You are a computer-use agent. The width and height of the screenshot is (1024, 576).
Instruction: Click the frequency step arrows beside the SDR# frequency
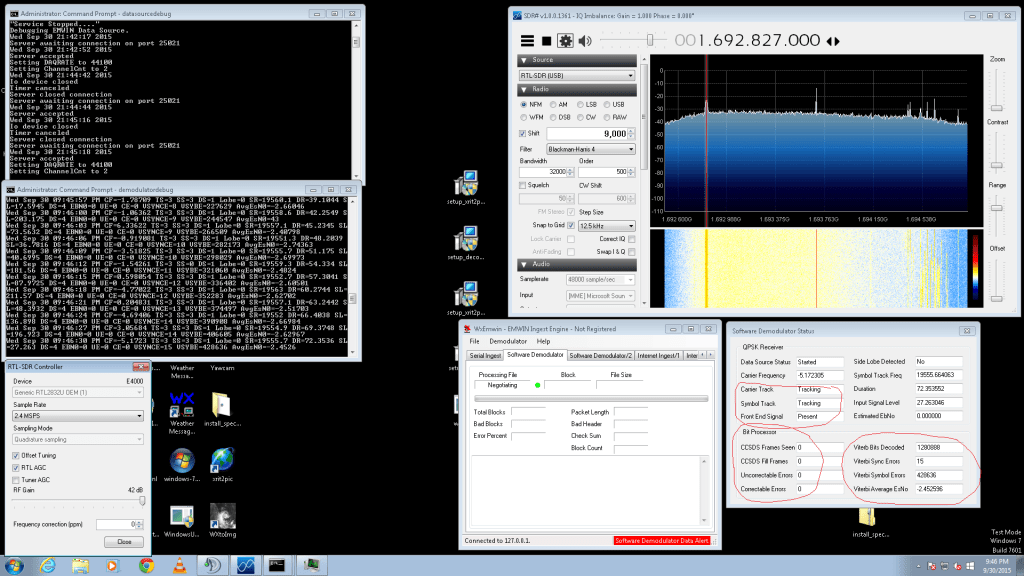tap(833, 41)
